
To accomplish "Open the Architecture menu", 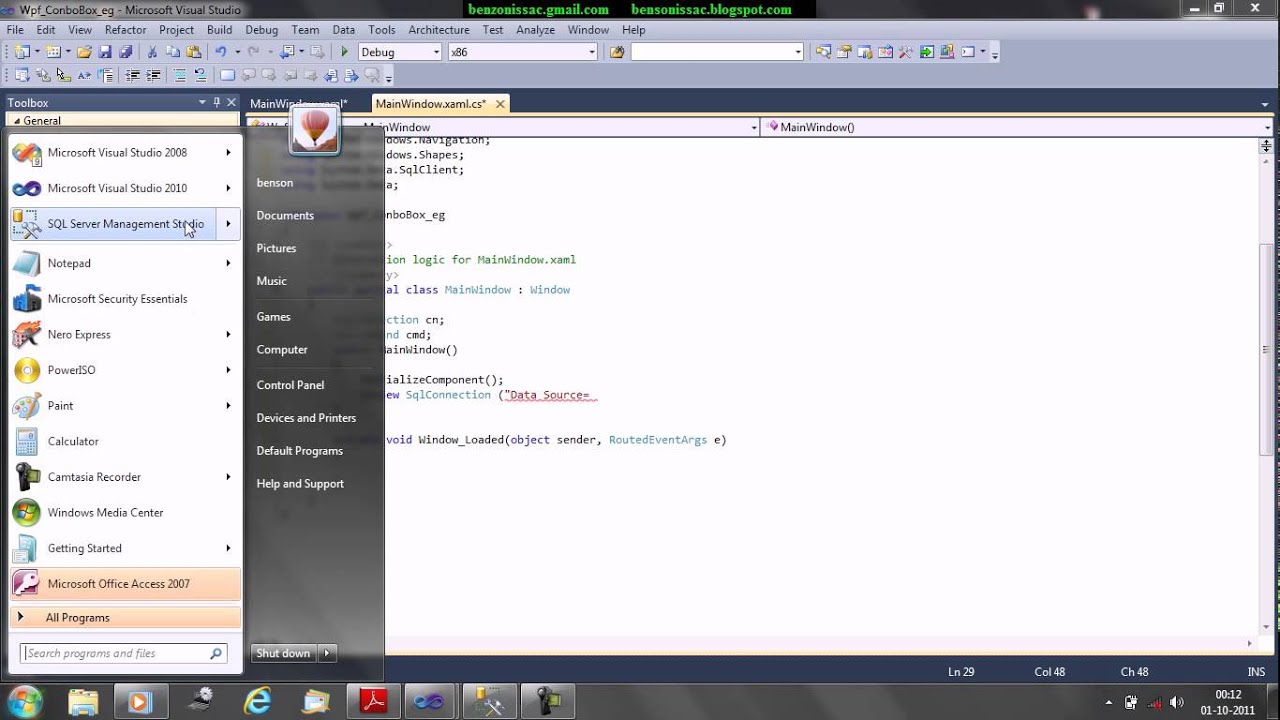I will point(439,30).
